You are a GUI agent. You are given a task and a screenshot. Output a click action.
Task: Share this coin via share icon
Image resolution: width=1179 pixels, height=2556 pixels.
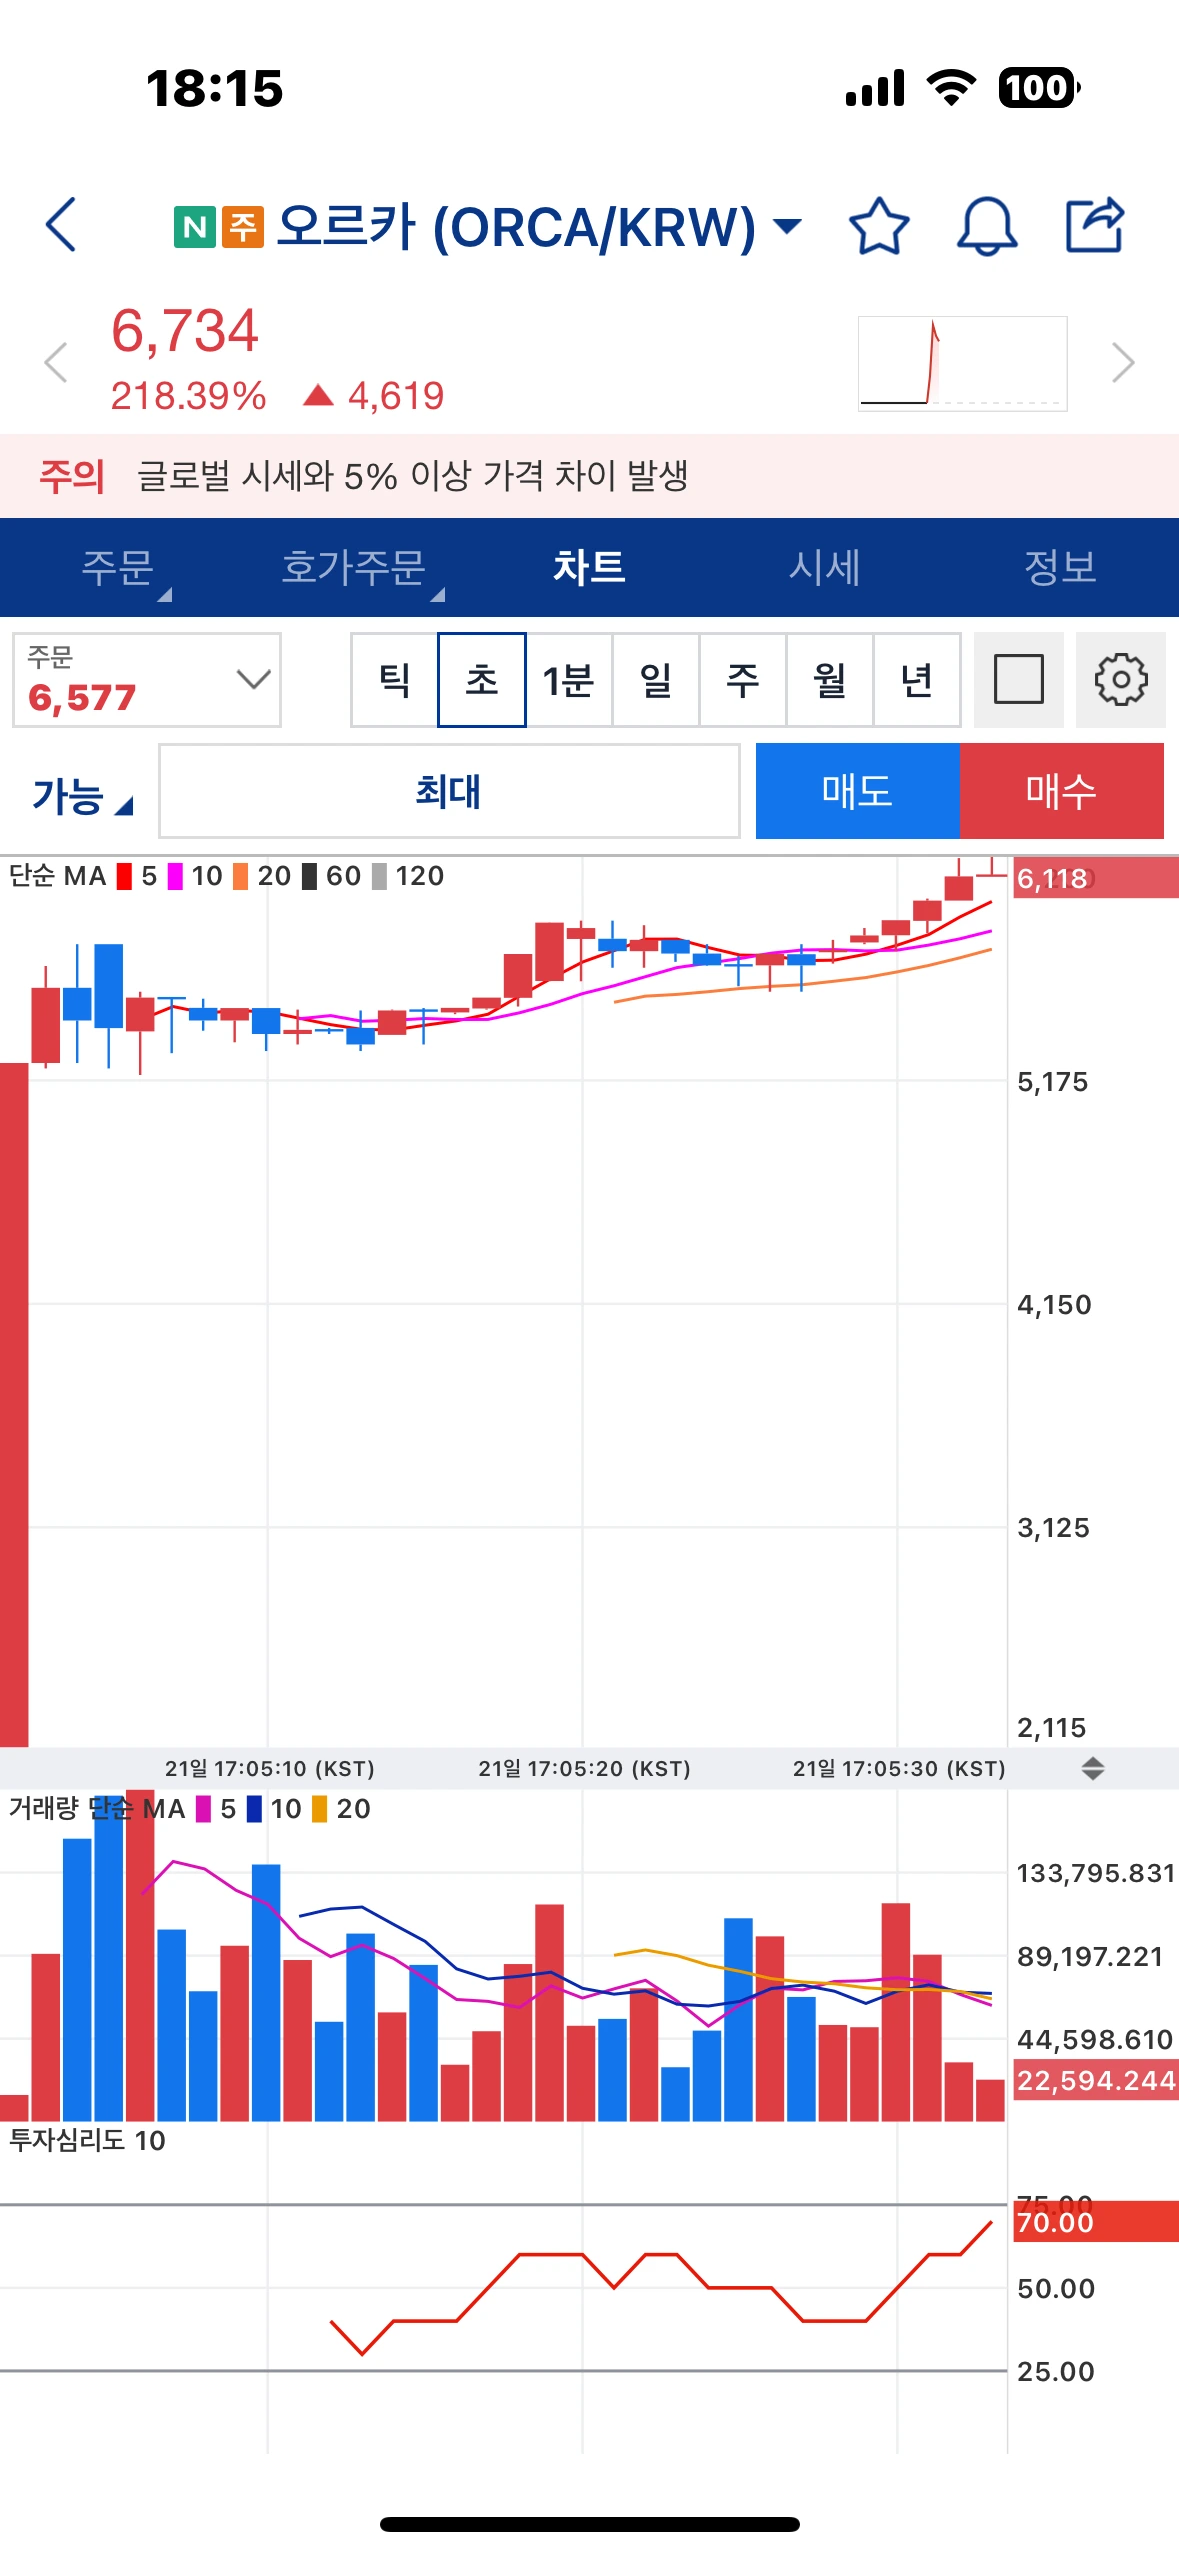[1095, 225]
